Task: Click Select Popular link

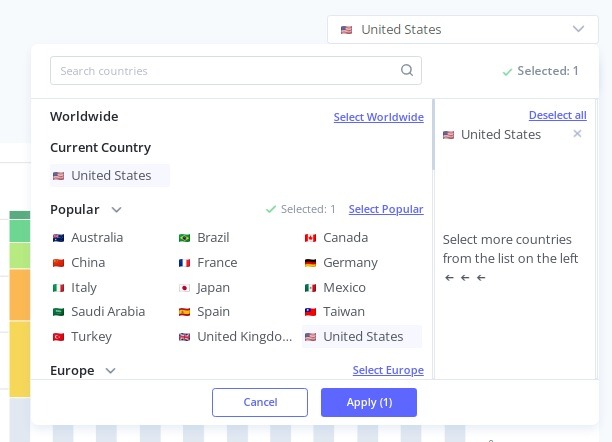Action: pyautogui.click(x=385, y=210)
